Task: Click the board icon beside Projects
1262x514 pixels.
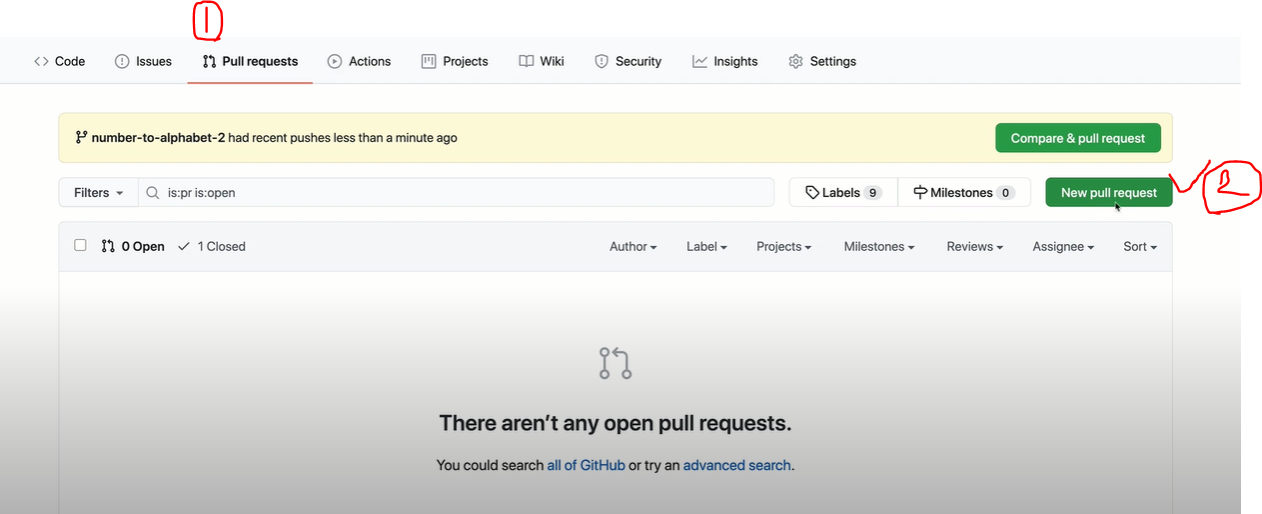Action: point(429,61)
